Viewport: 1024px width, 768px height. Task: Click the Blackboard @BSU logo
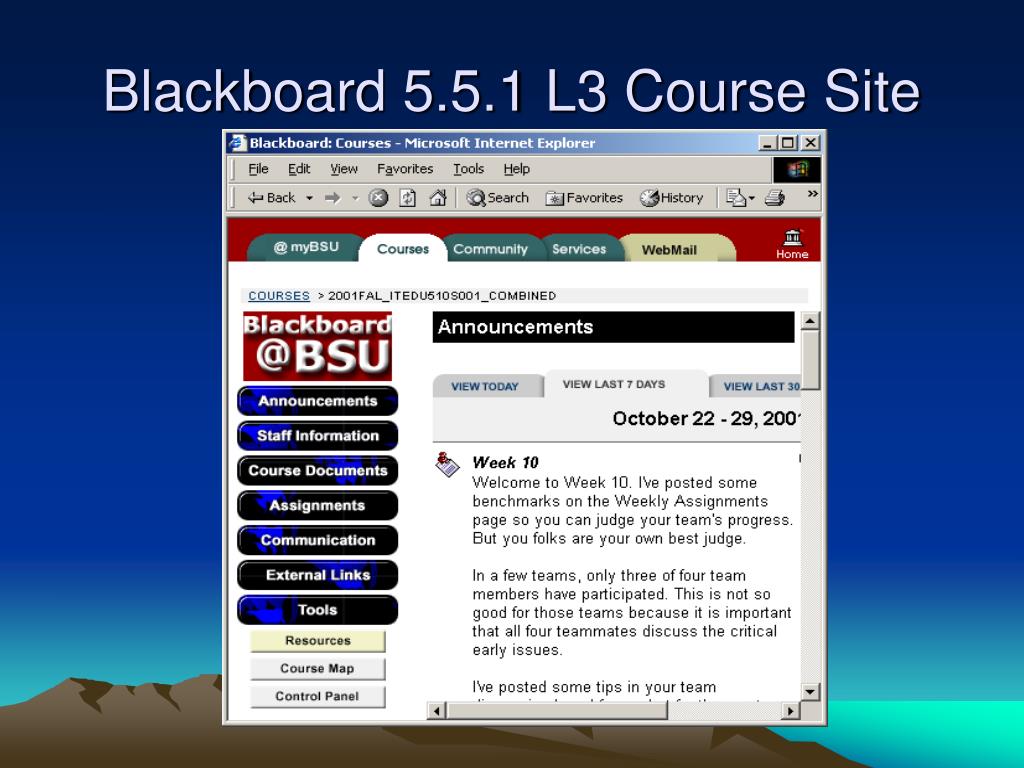click(x=317, y=346)
